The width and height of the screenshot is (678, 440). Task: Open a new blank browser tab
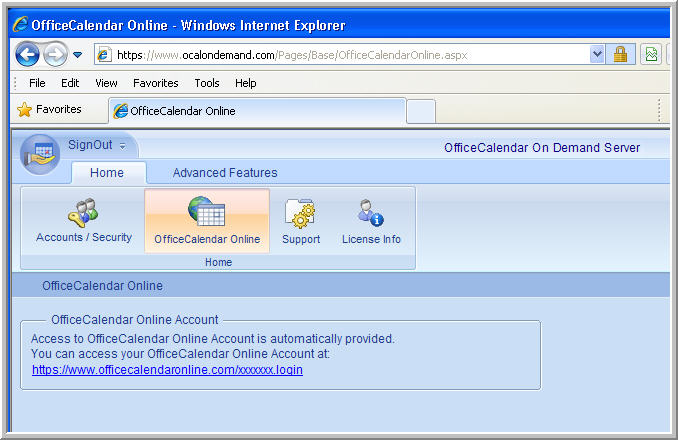[421, 111]
